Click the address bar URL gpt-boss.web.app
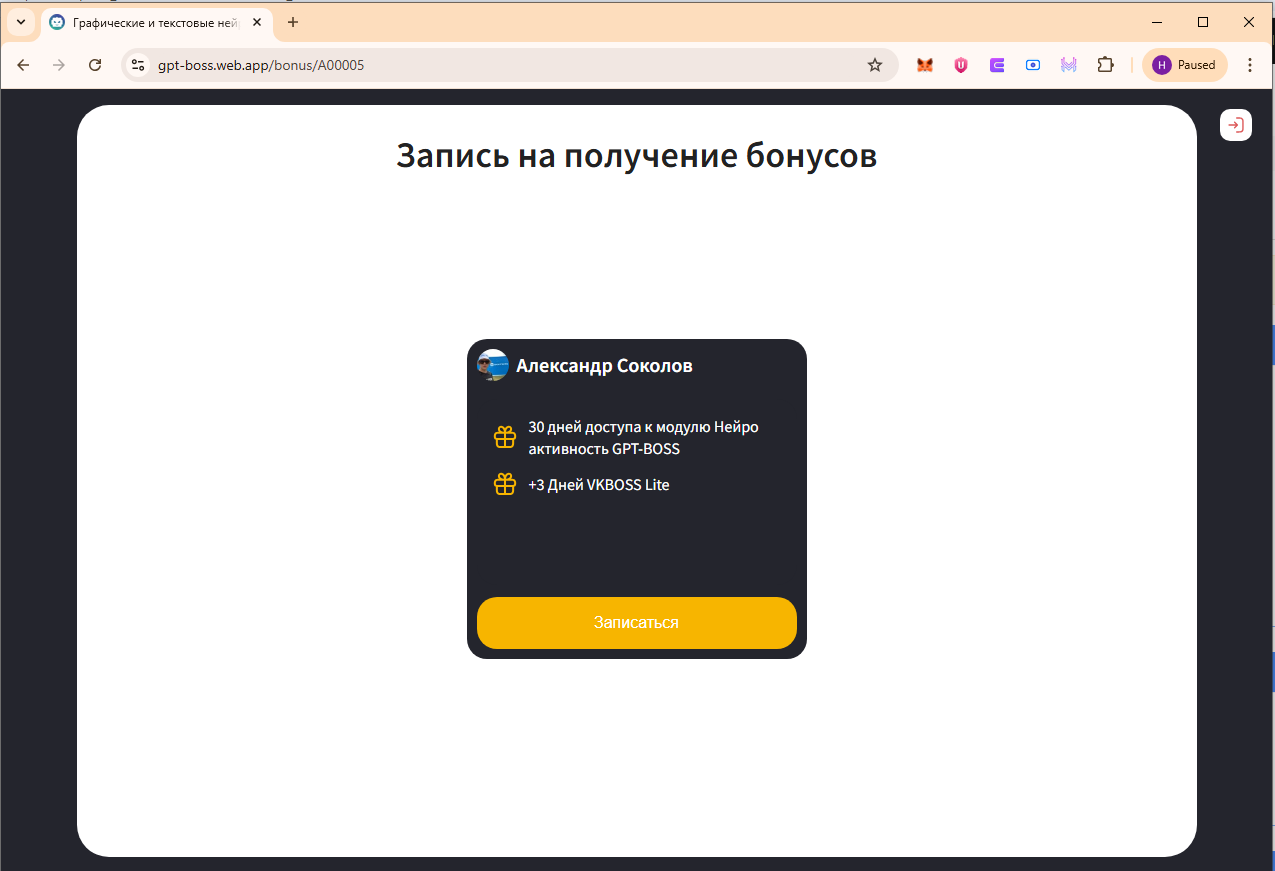Screen dimensions: 1275x871 coord(261,65)
